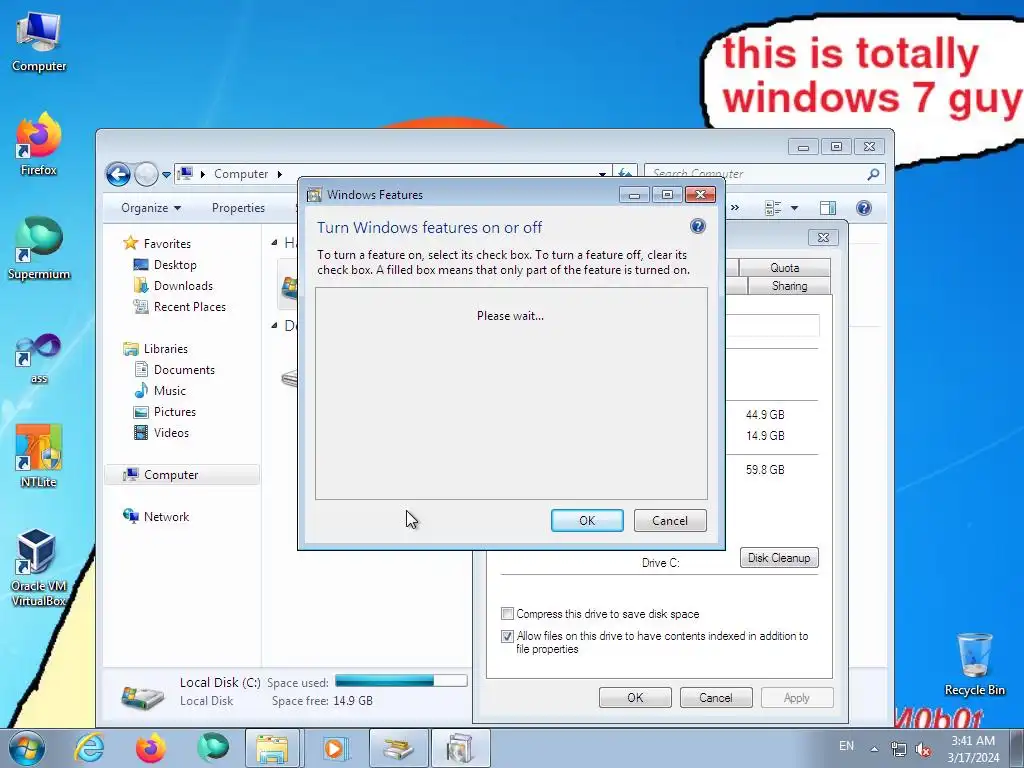Open the recent pages dropdown next to forward

click(167, 174)
